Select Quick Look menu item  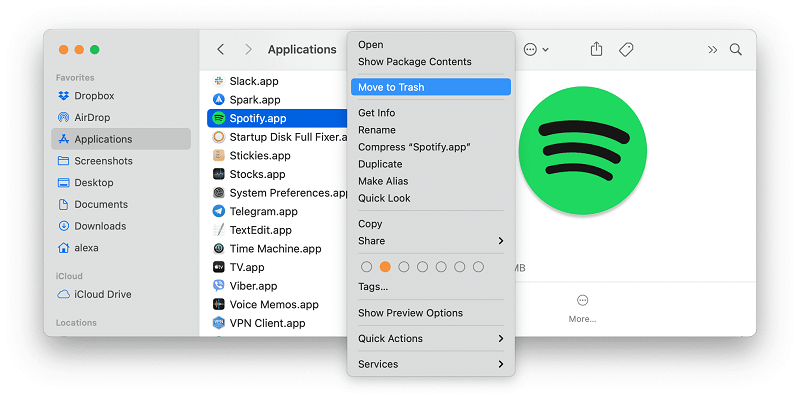point(431,198)
